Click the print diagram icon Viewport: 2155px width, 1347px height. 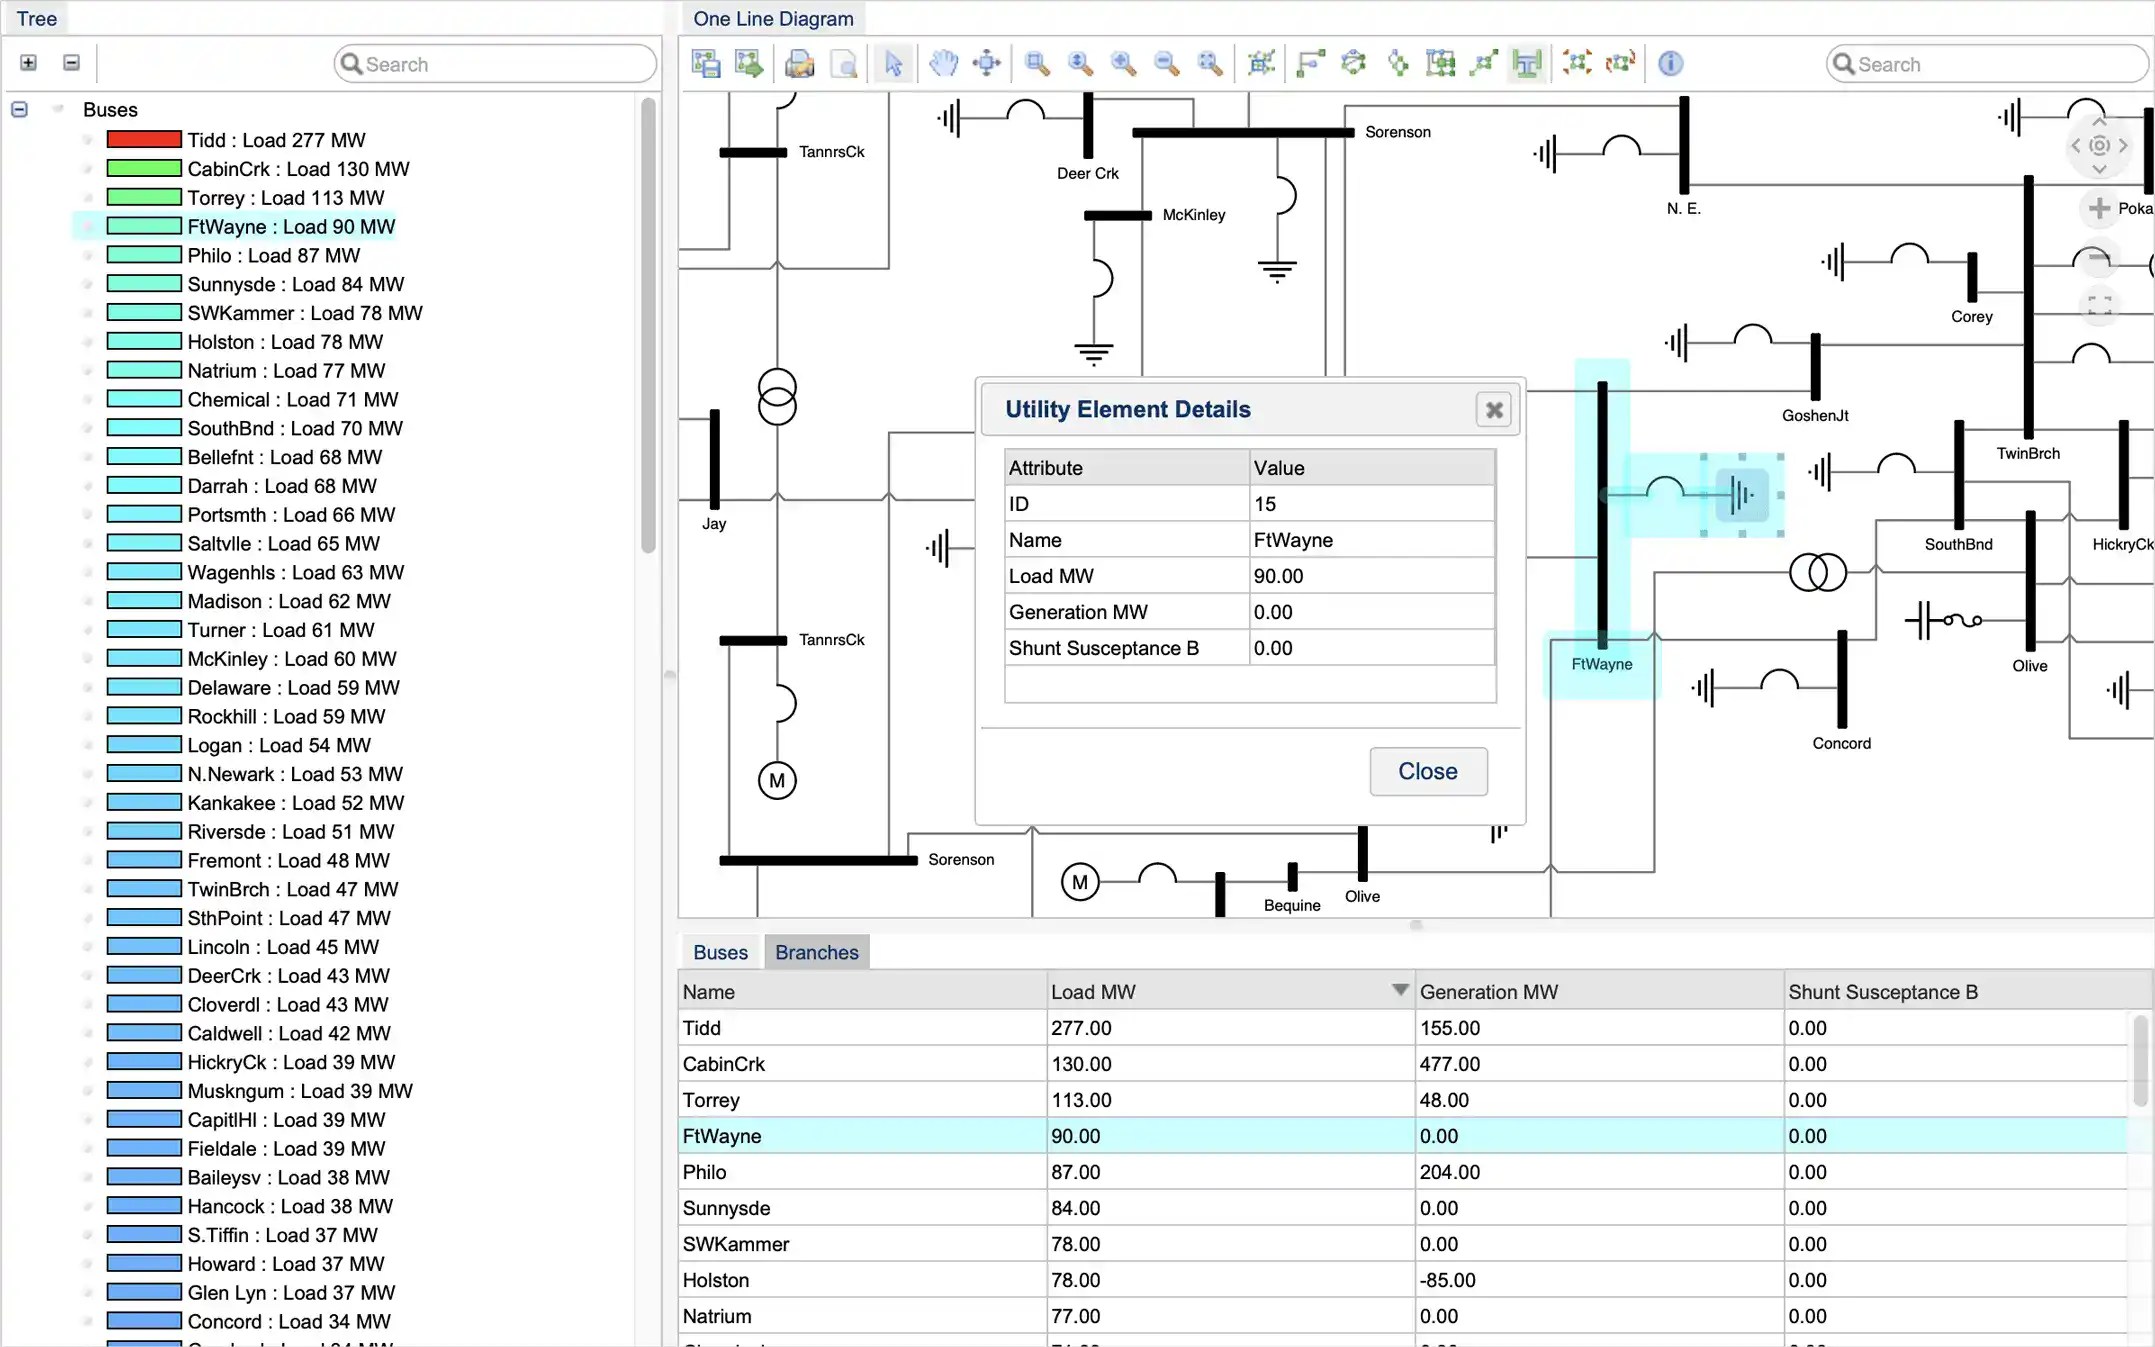click(799, 64)
